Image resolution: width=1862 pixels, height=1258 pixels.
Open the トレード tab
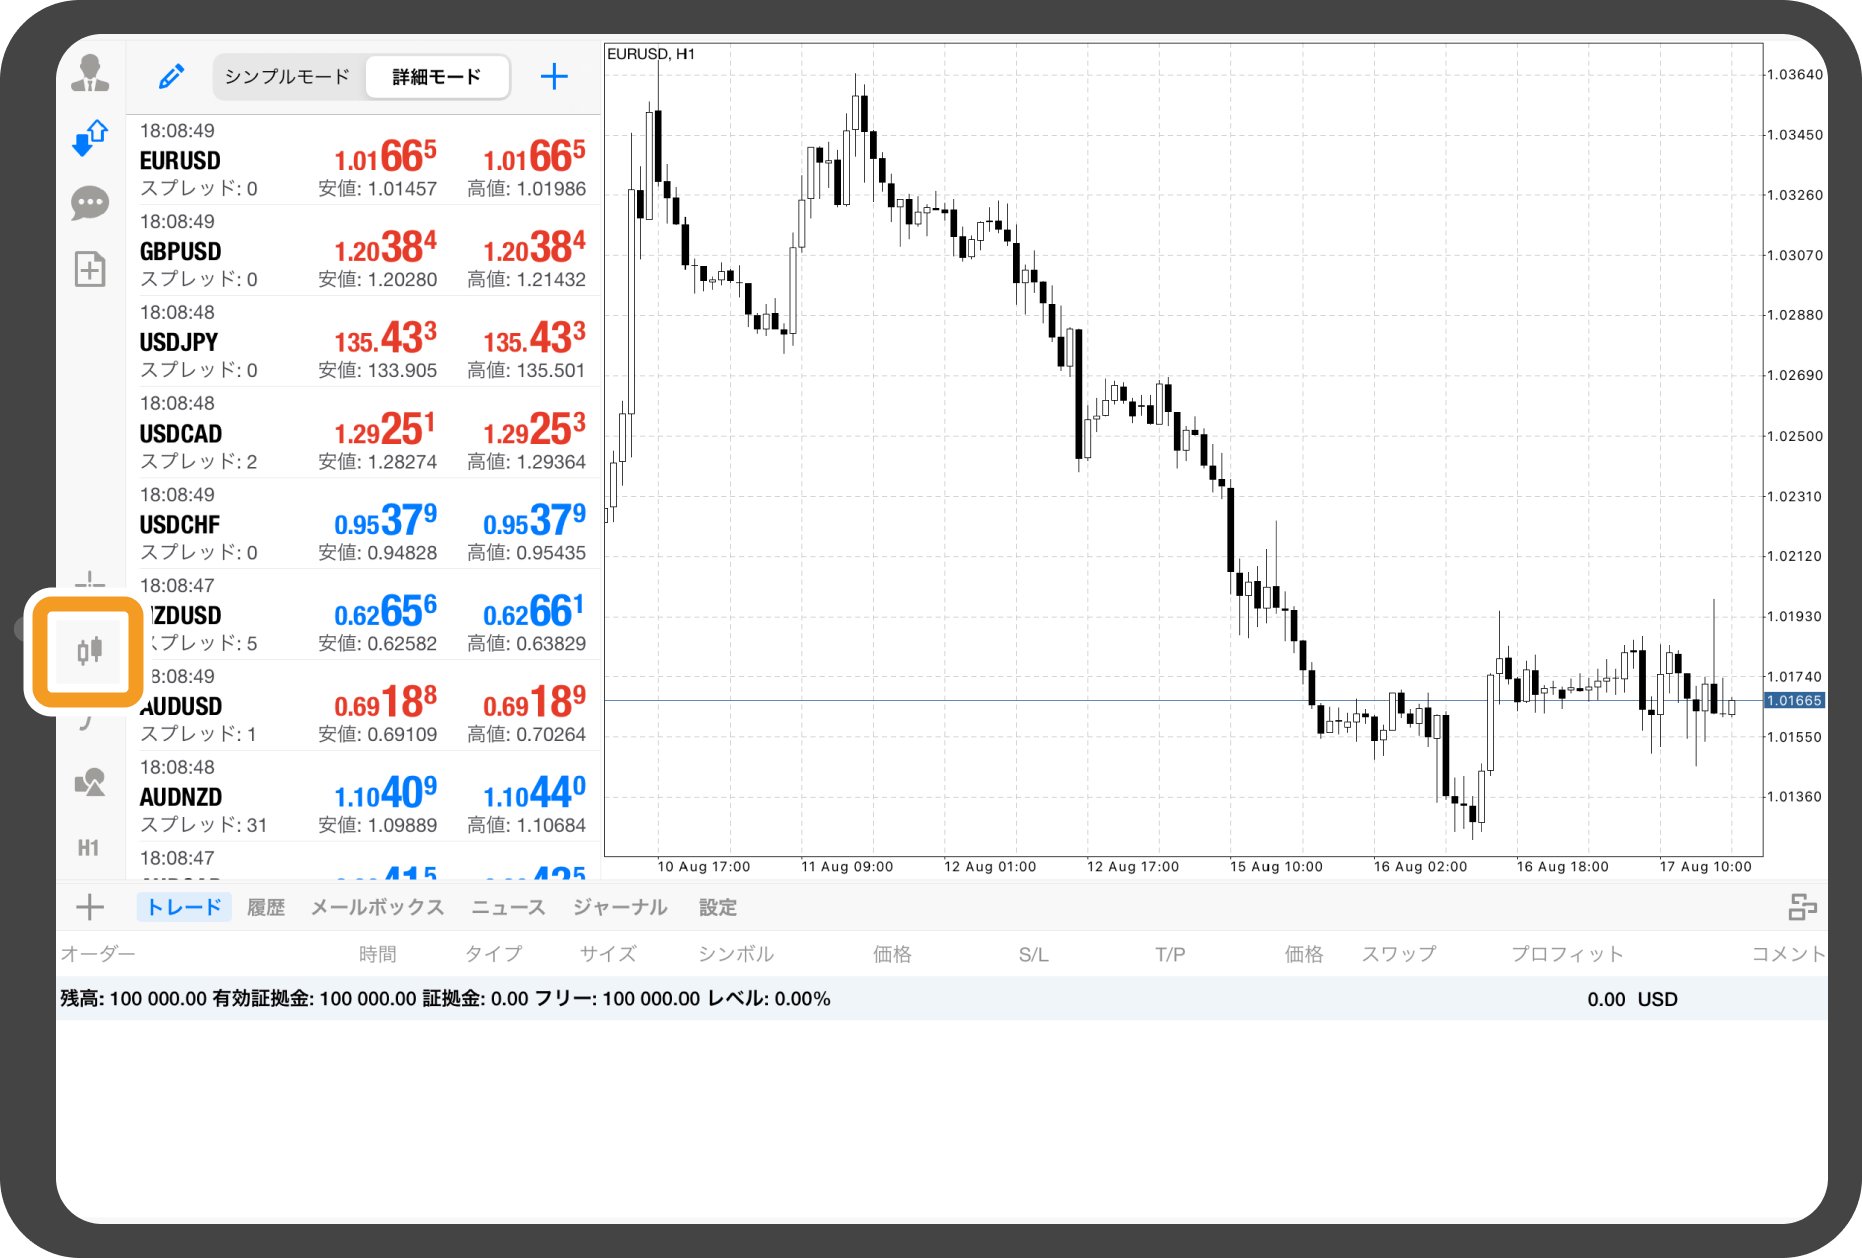click(x=184, y=907)
